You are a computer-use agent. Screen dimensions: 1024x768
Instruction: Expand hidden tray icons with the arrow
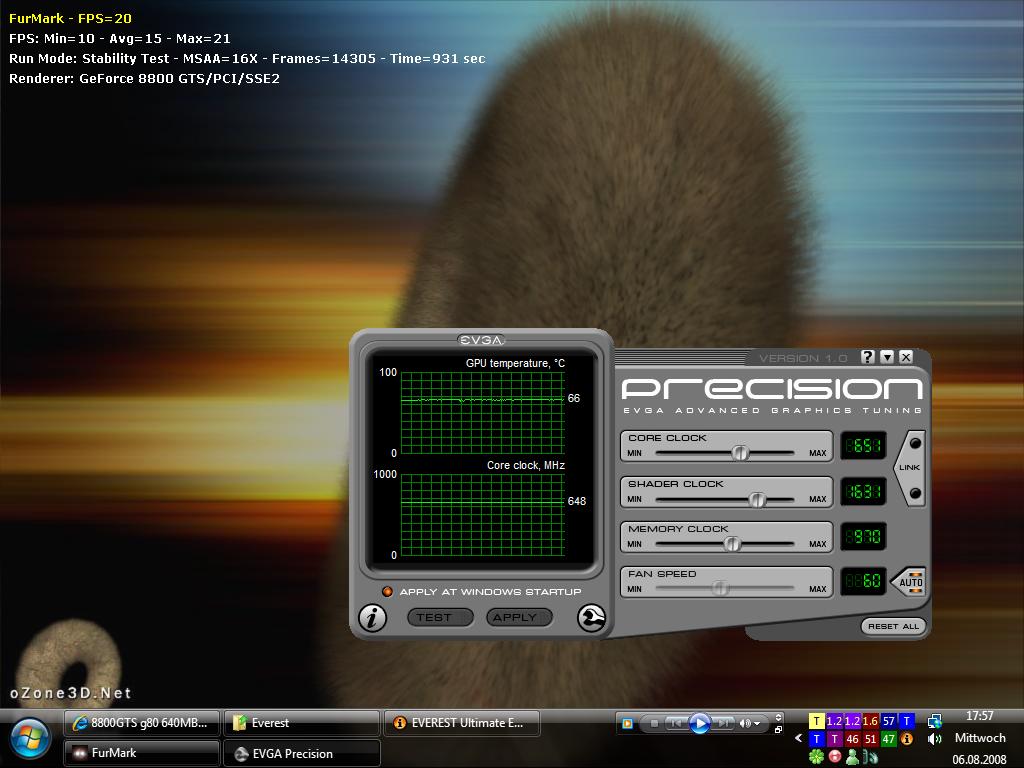point(798,739)
